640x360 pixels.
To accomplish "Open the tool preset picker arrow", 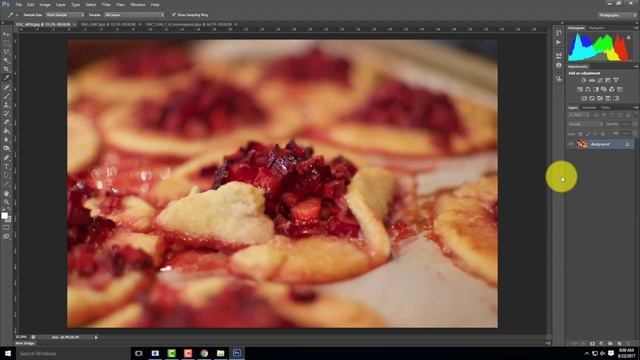I will tap(17, 15).
